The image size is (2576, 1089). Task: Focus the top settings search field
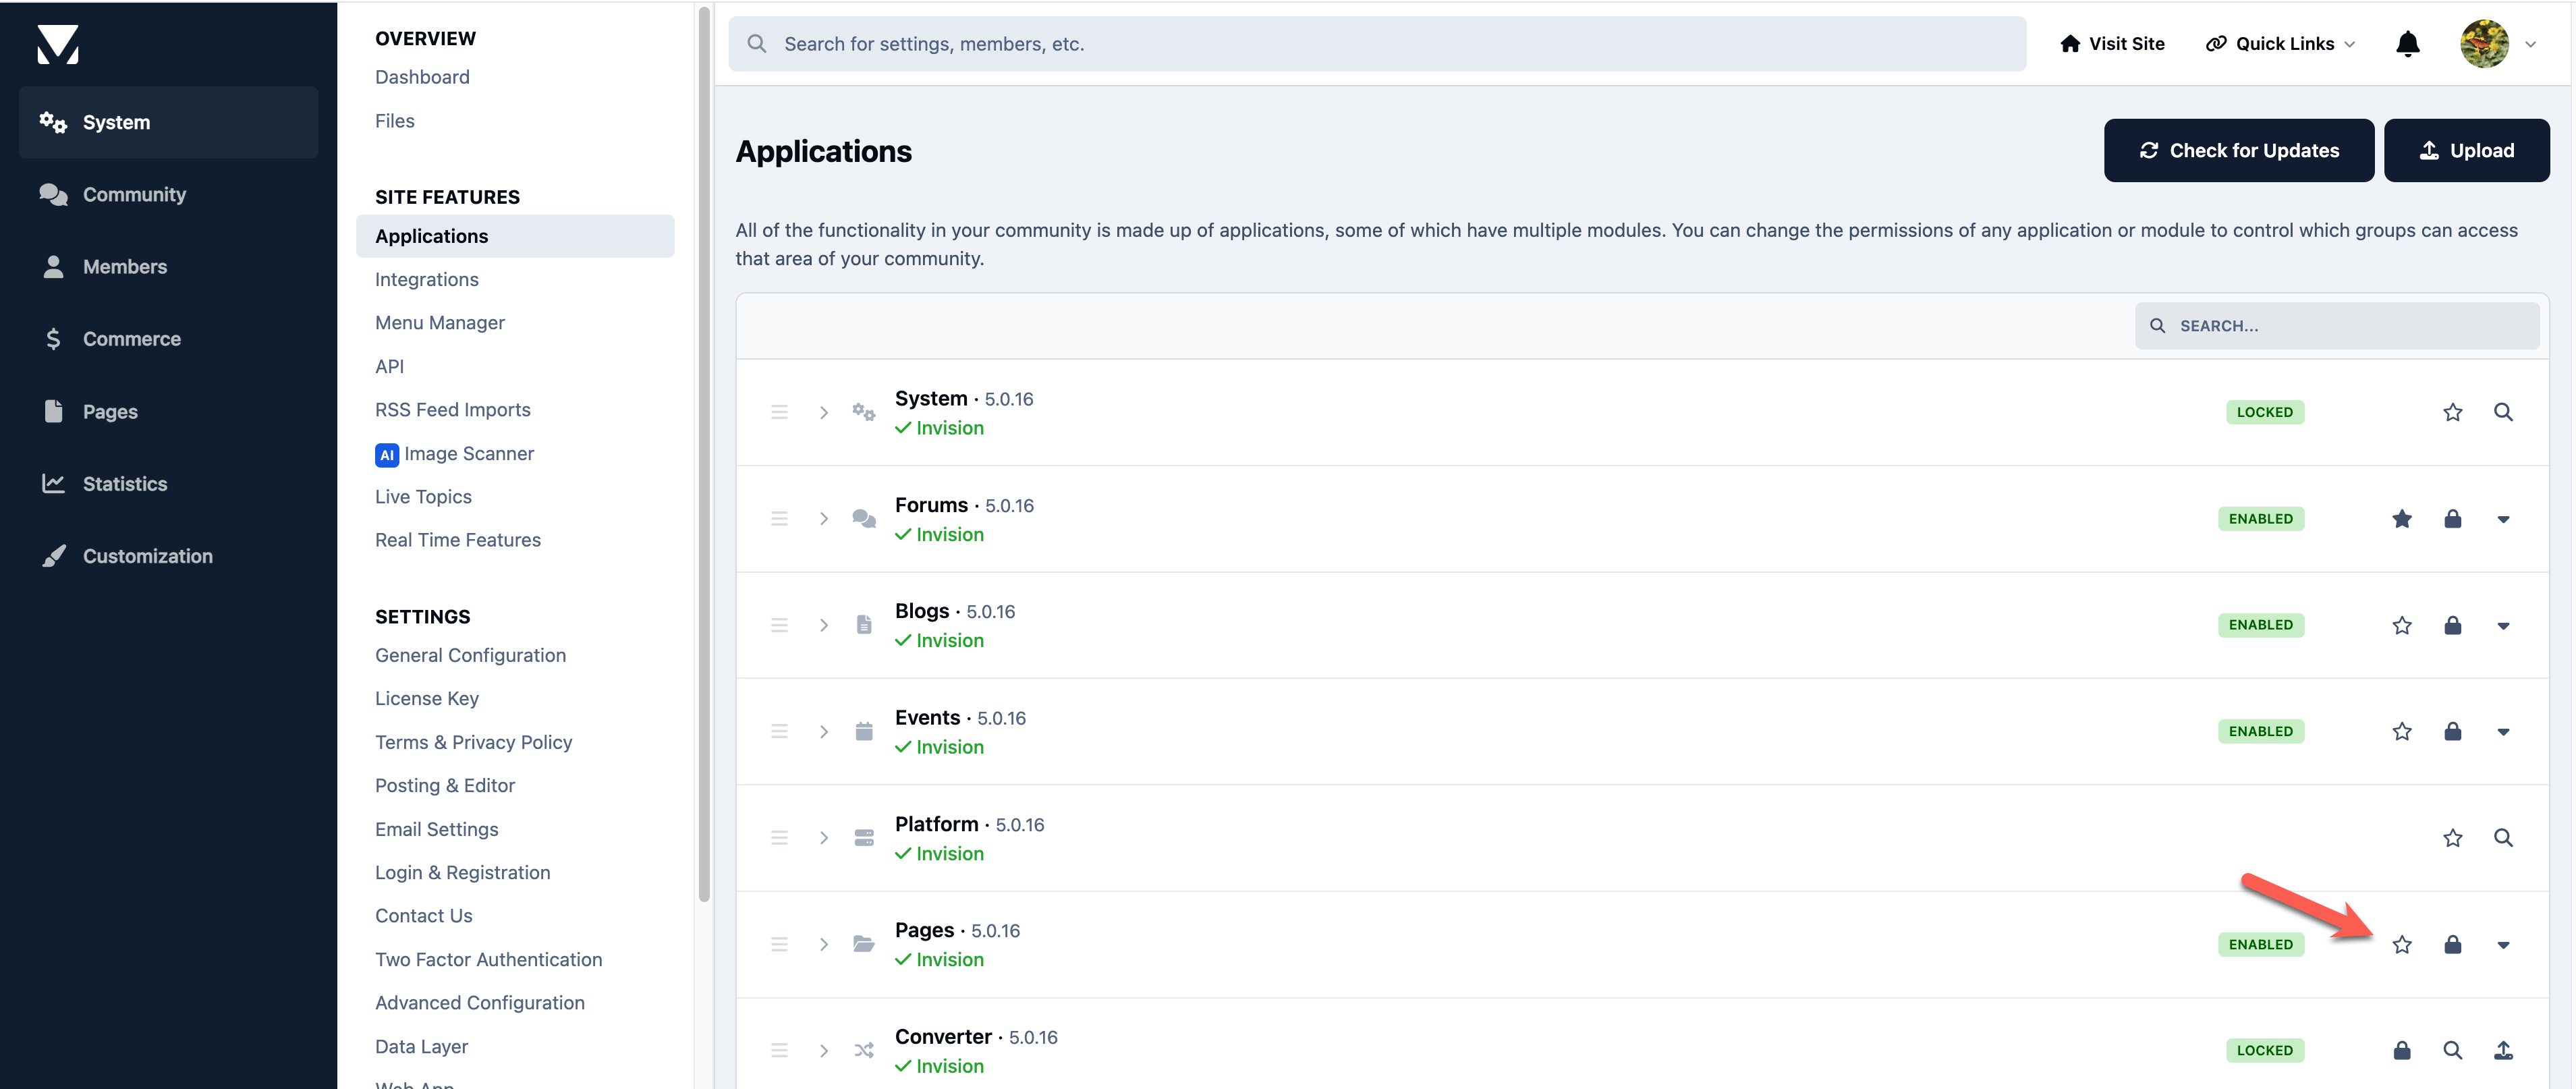click(x=1377, y=44)
